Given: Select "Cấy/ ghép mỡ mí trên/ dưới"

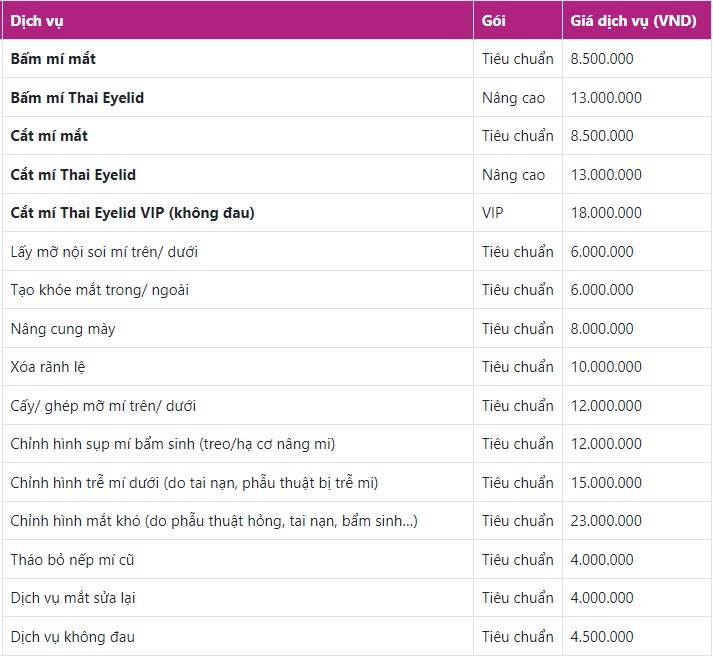Looking at the screenshot, I should coord(103,406).
